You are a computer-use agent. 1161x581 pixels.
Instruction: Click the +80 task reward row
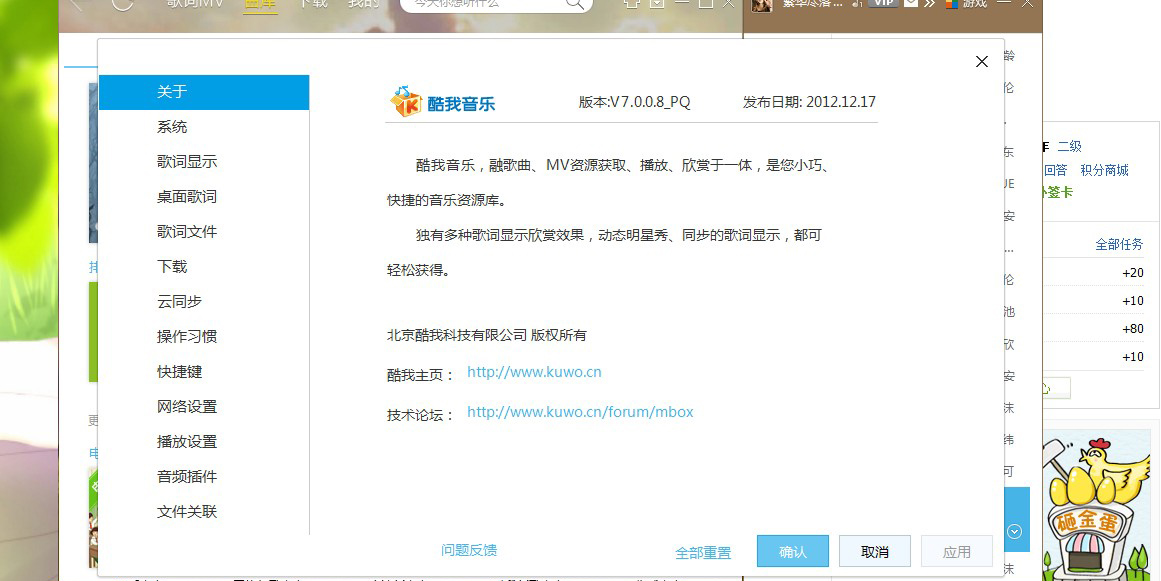pyautogui.click(x=1094, y=329)
